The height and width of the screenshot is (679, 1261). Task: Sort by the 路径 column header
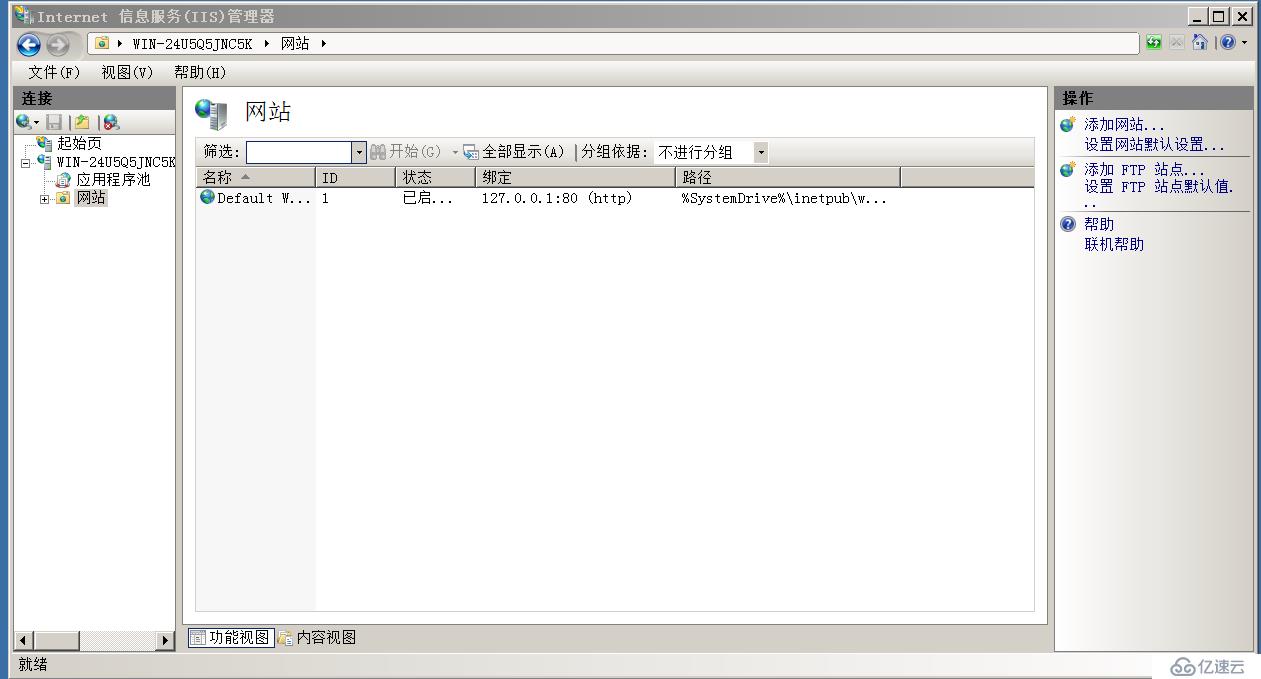pyautogui.click(x=788, y=177)
